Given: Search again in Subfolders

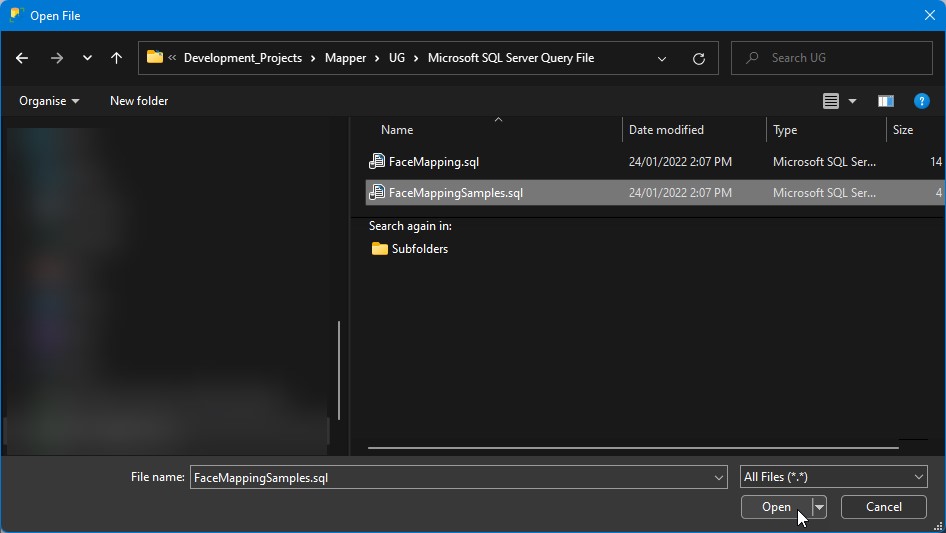Looking at the screenshot, I should point(419,249).
